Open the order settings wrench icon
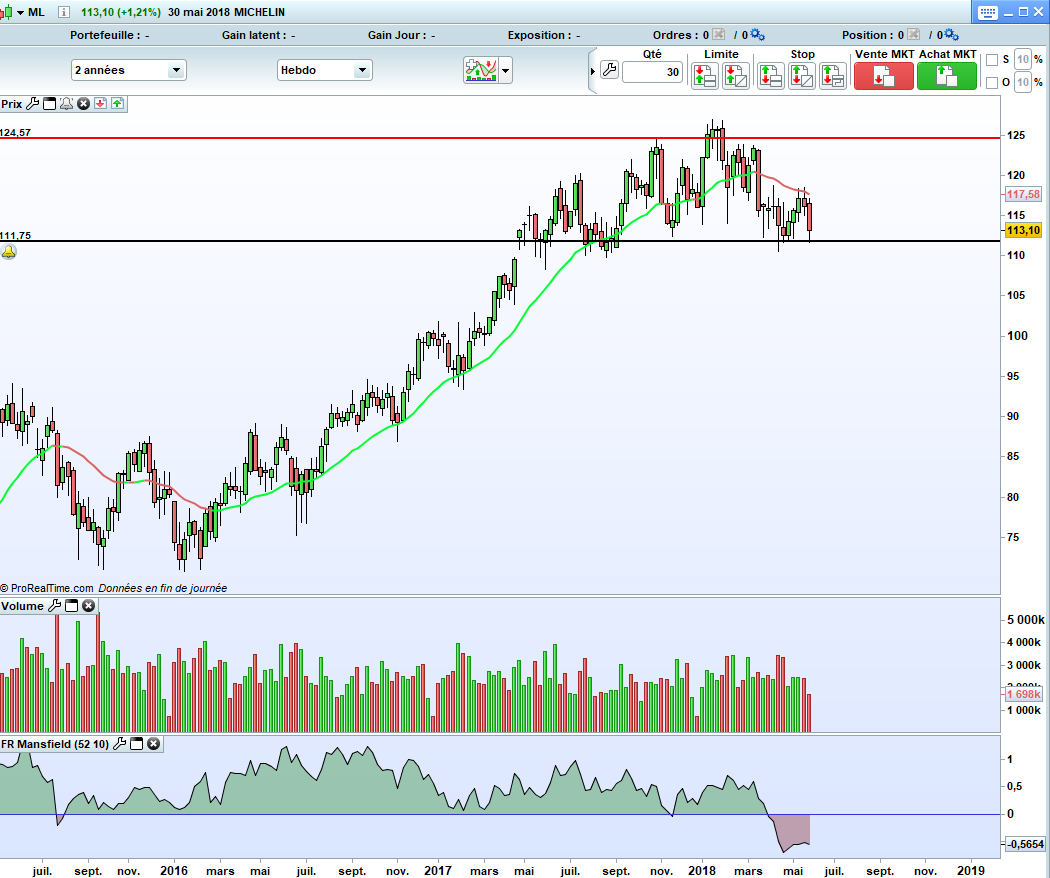 click(x=609, y=70)
